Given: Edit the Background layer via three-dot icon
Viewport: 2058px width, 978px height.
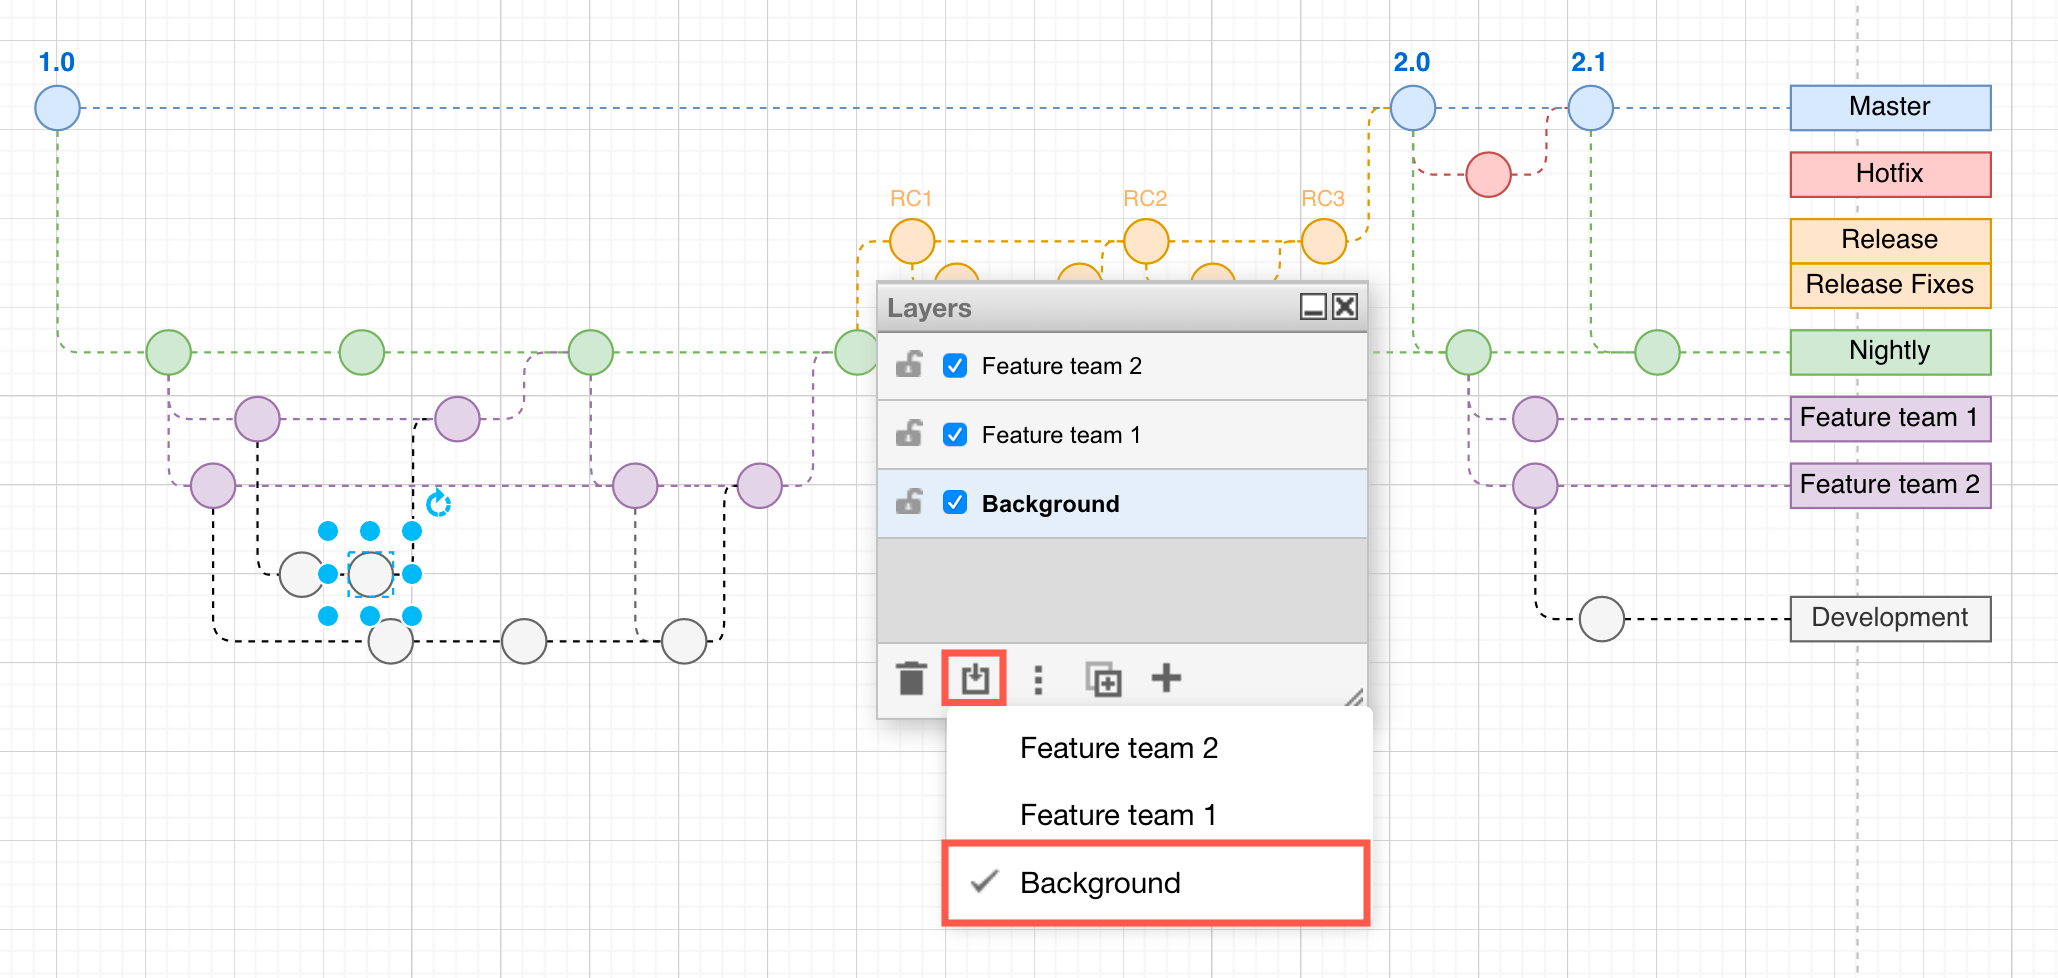Looking at the screenshot, I should [x=1038, y=679].
